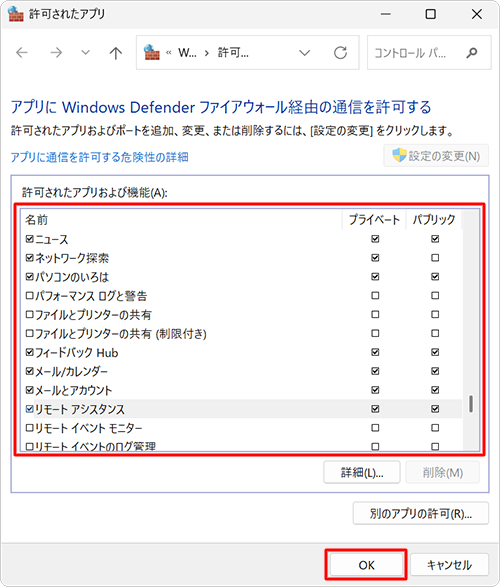The image size is (500, 587).
Task: Select the パソコンのいろは row text
Action: (x=72, y=277)
